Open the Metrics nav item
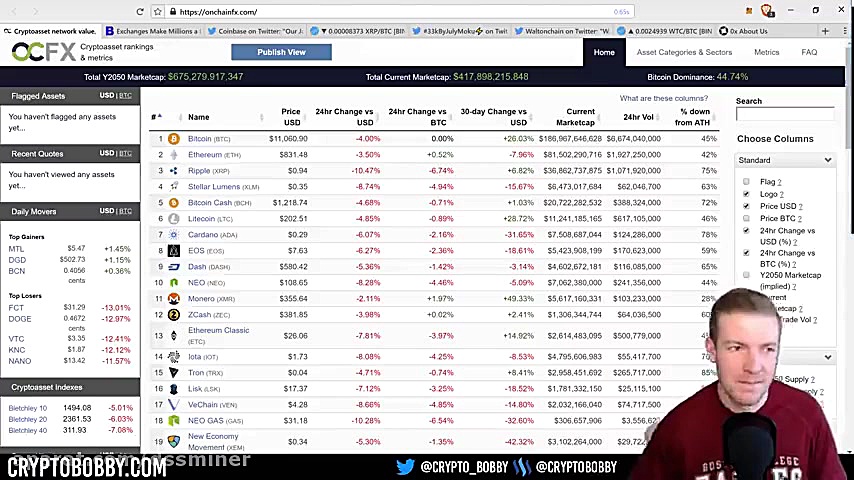Viewport: 854px width, 480px height. pyautogui.click(x=766, y=52)
